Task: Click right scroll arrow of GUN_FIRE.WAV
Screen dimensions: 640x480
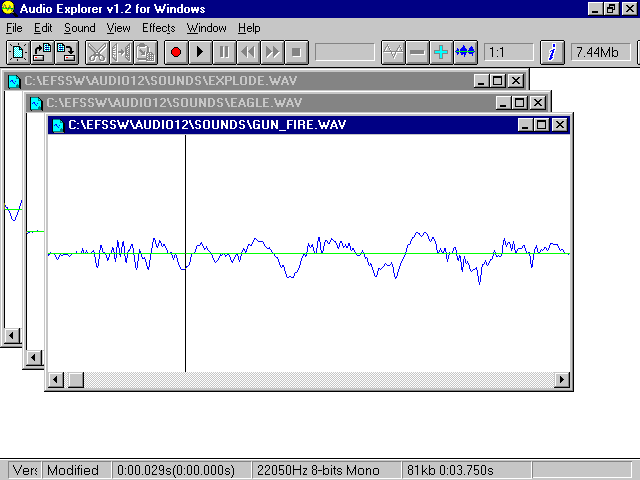Action: tap(562, 380)
